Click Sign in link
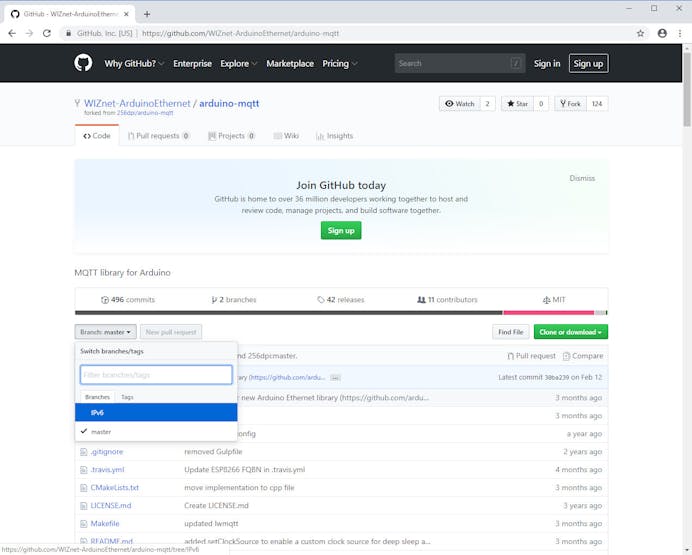The width and height of the screenshot is (692, 555). [x=547, y=64]
